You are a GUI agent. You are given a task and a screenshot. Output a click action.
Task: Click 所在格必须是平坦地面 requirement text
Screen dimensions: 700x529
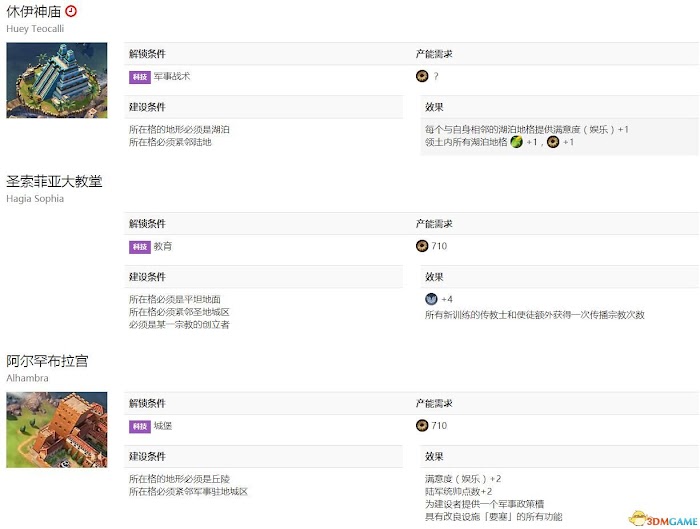click(175, 299)
